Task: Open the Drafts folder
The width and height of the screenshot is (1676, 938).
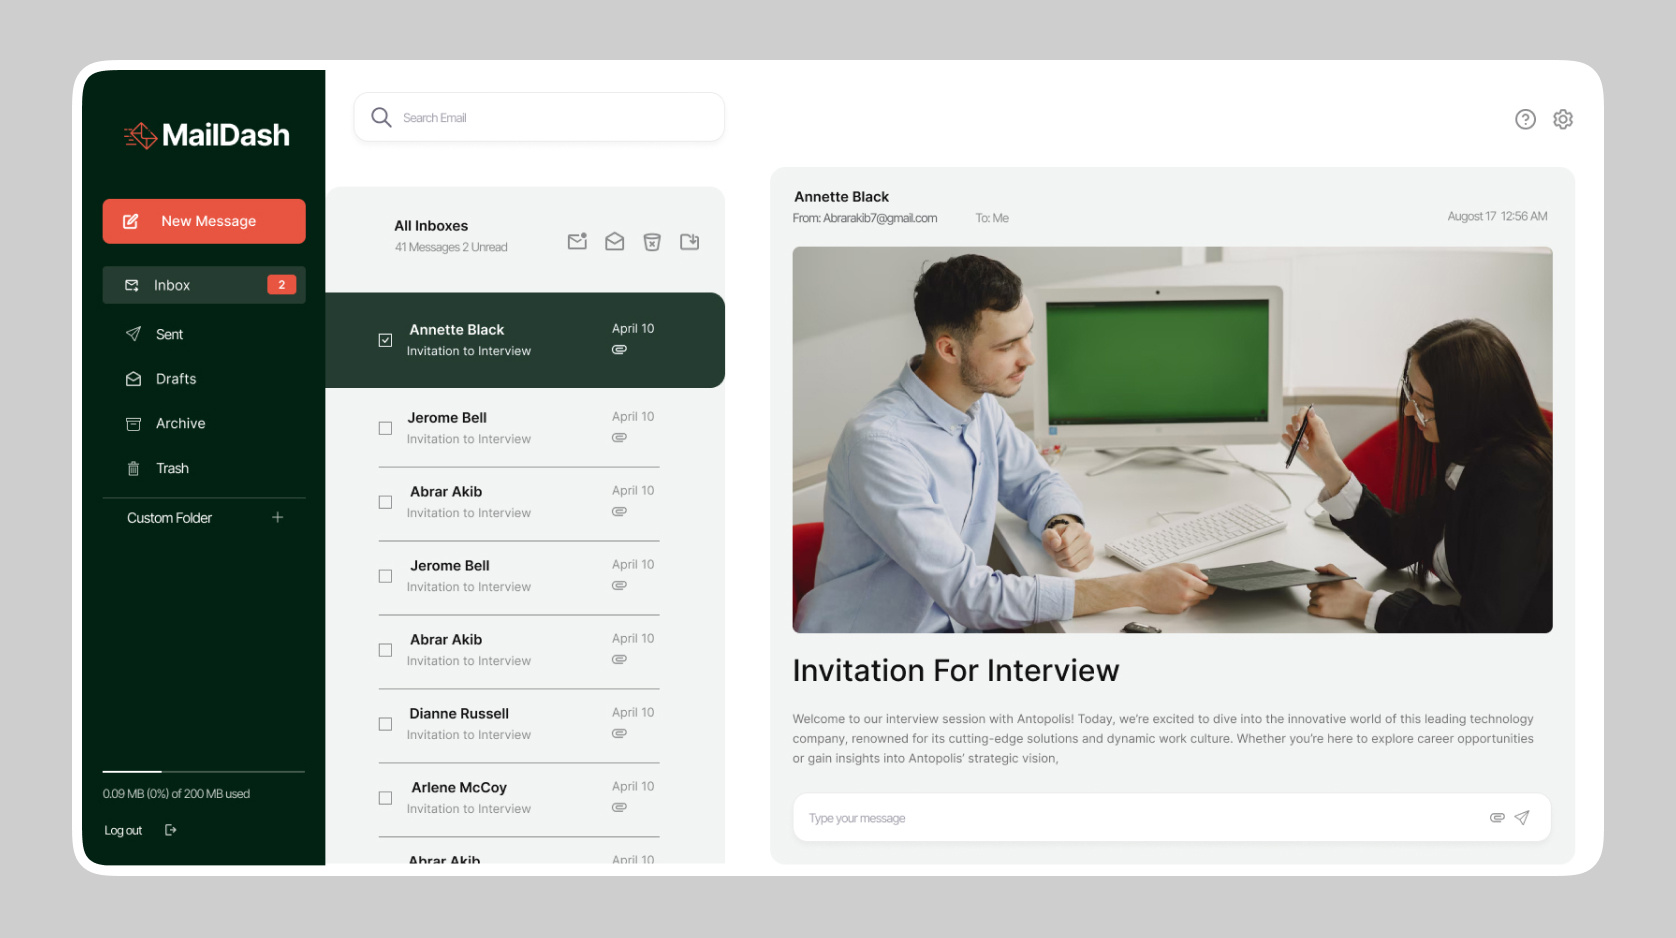Action: pyautogui.click(x=175, y=379)
